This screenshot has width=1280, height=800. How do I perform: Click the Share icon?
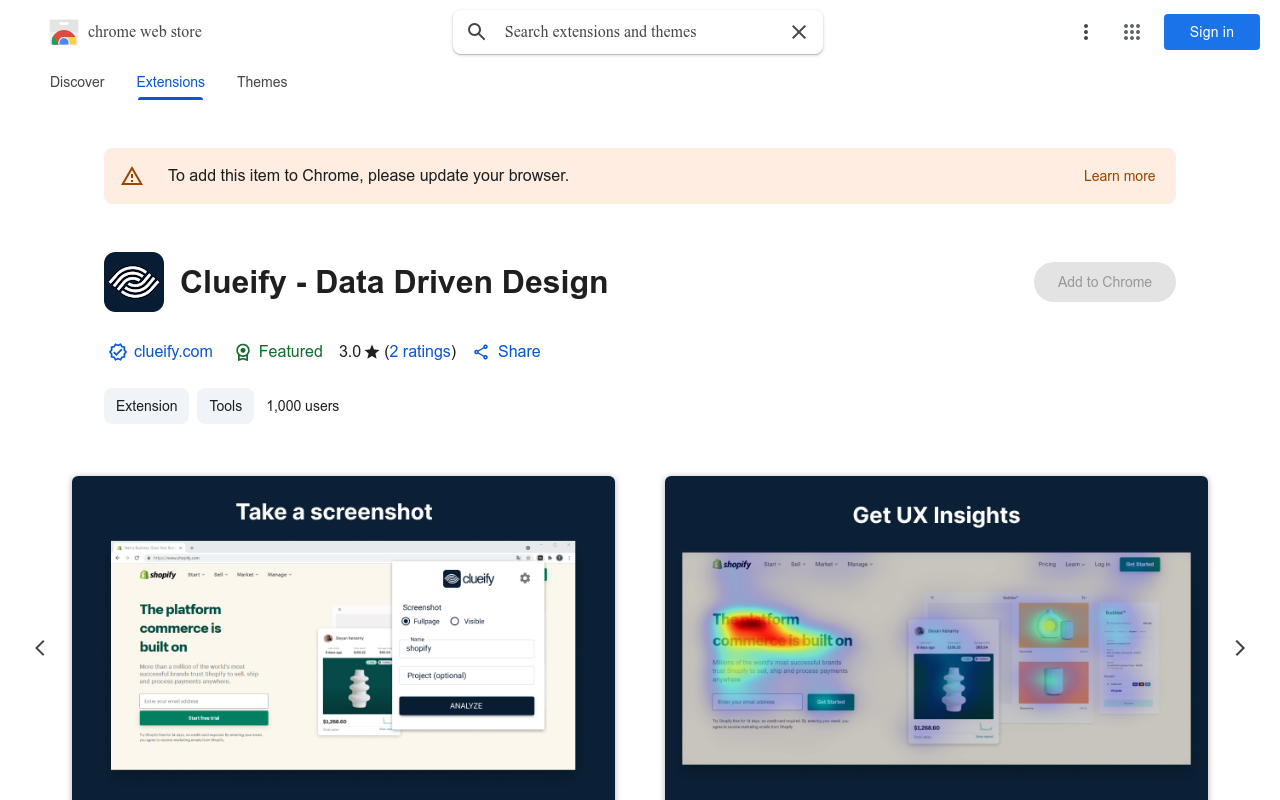480,352
